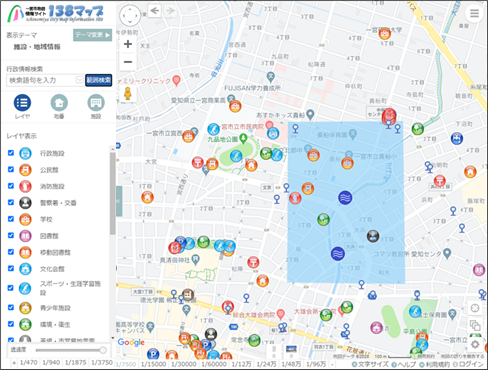488x370 pixels.
Task: Click the green environment marker in blue area
Action: click(323, 219)
